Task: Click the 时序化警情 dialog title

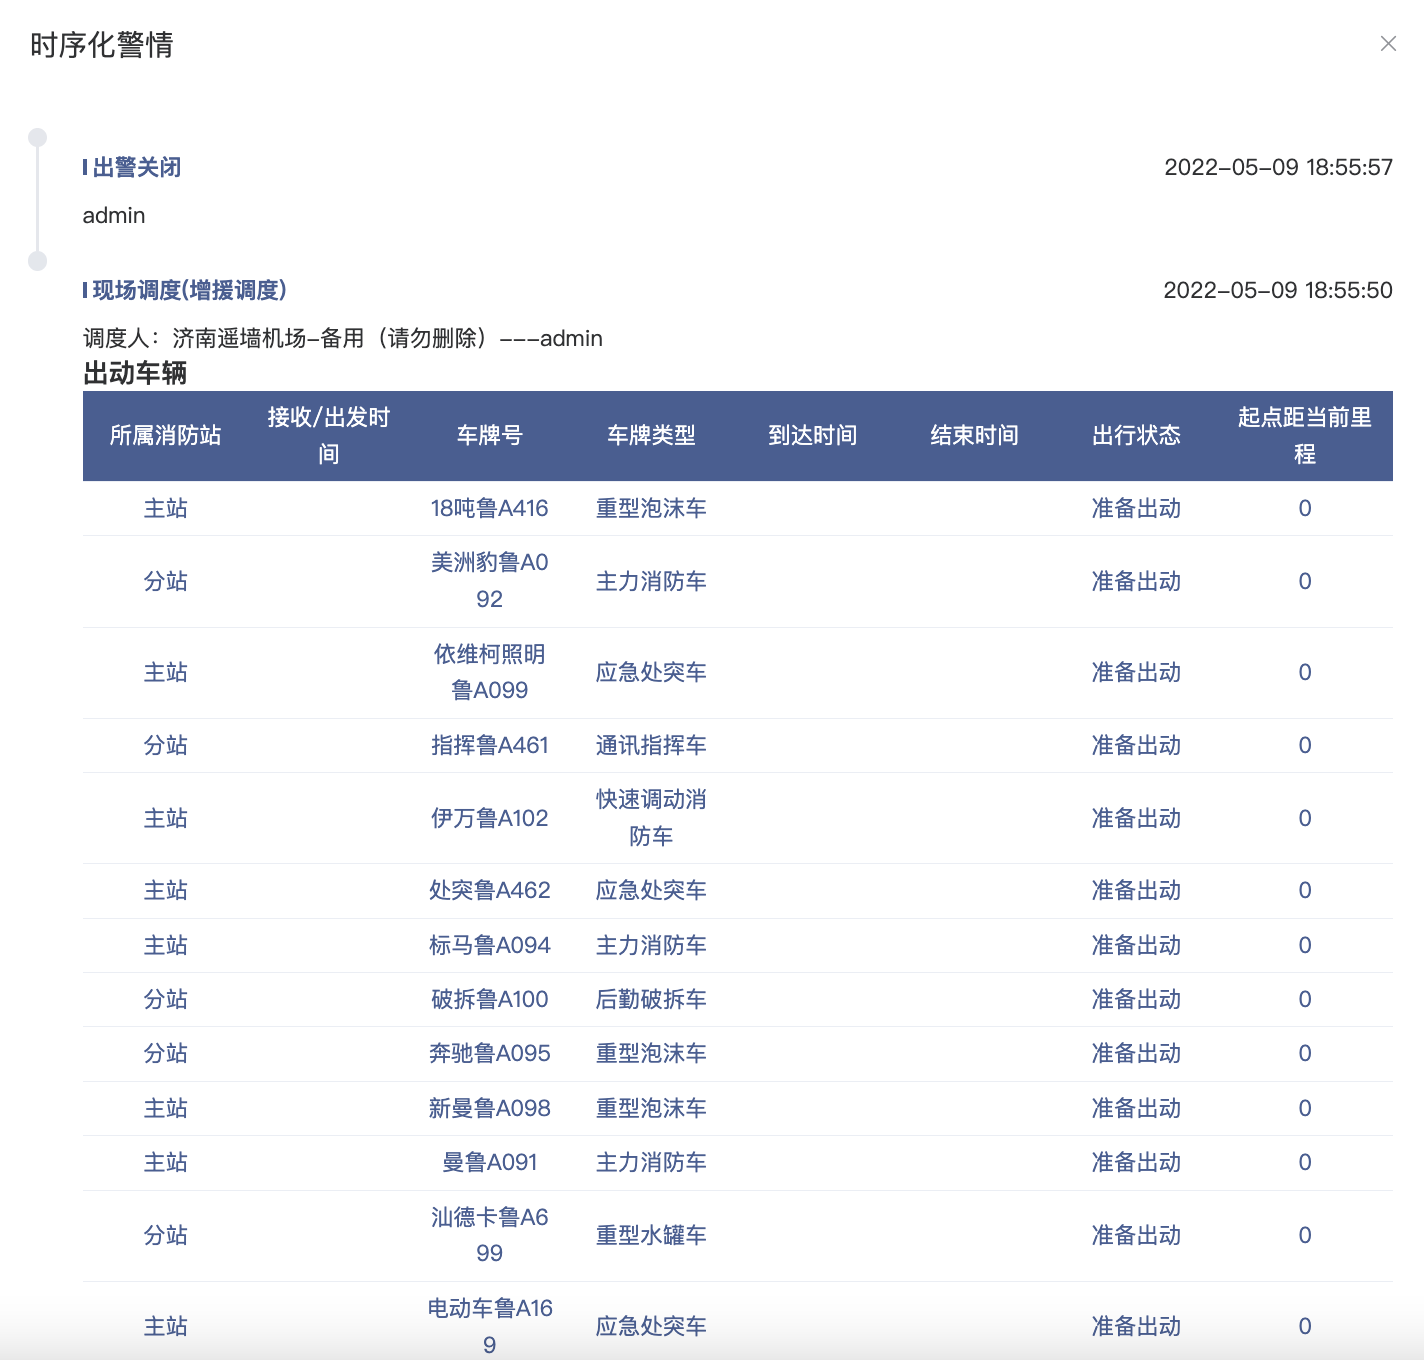Action: tap(102, 45)
